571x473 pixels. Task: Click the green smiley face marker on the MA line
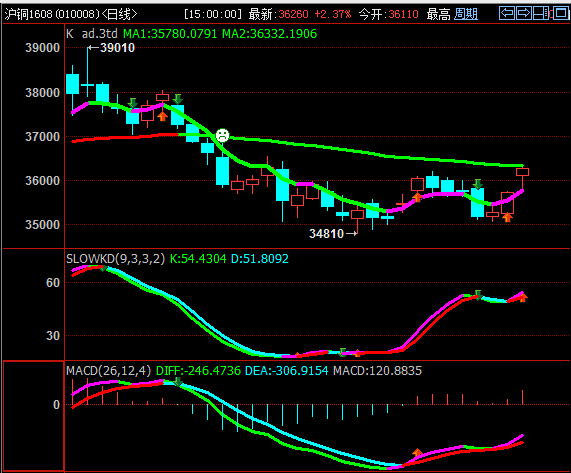[x=223, y=135]
